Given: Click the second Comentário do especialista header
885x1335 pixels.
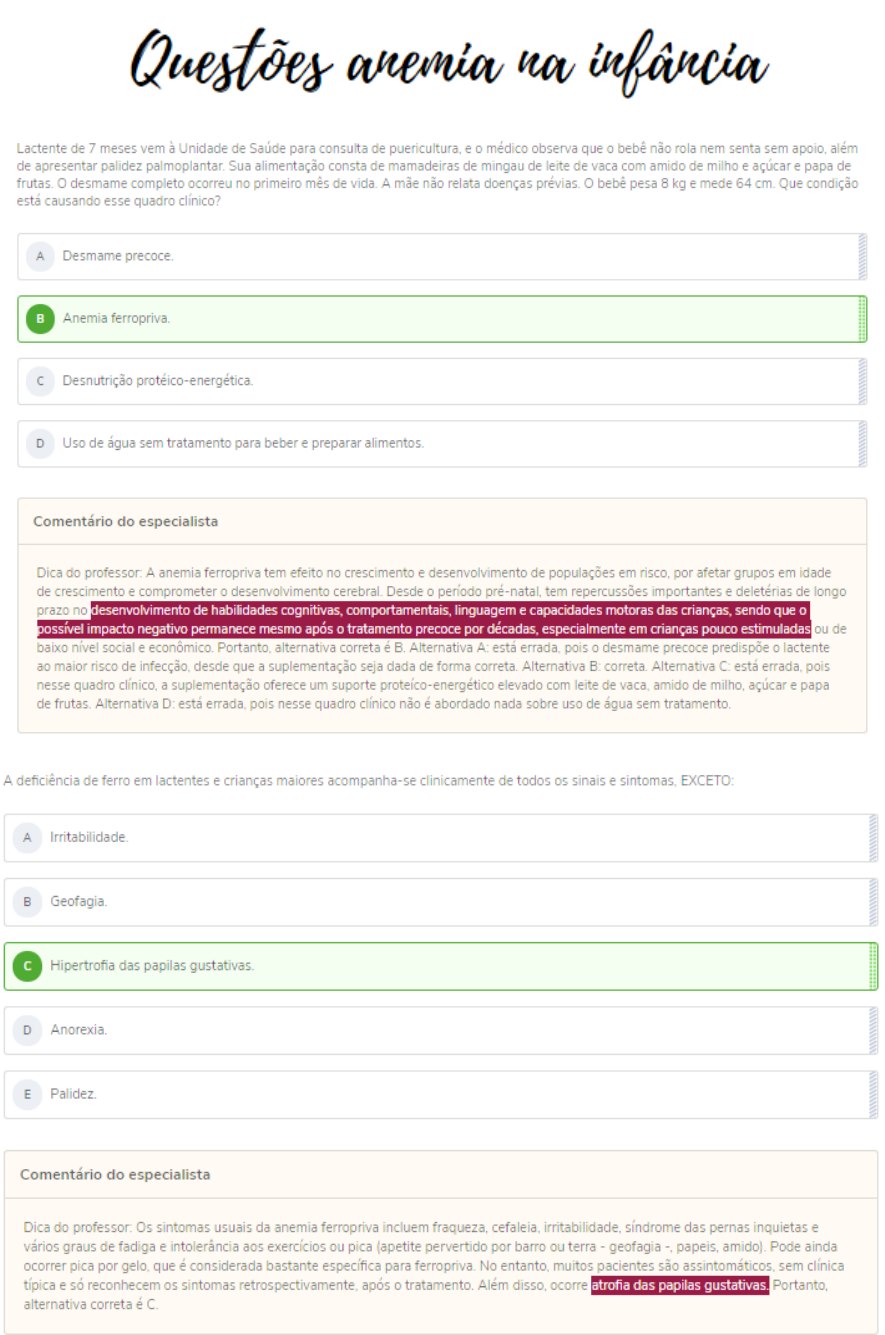Looking at the screenshot, I should [112, 1173].
